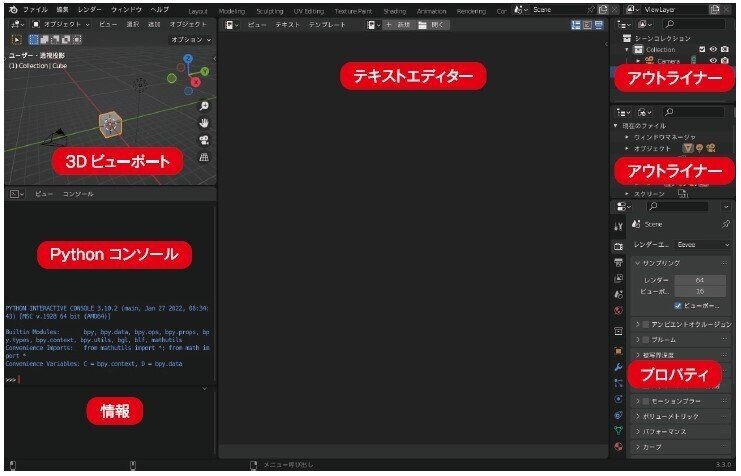Open the ファイル menu
The height and width of the screenshot is (476, 741).
pyautogui.click(x=35, y=9)
